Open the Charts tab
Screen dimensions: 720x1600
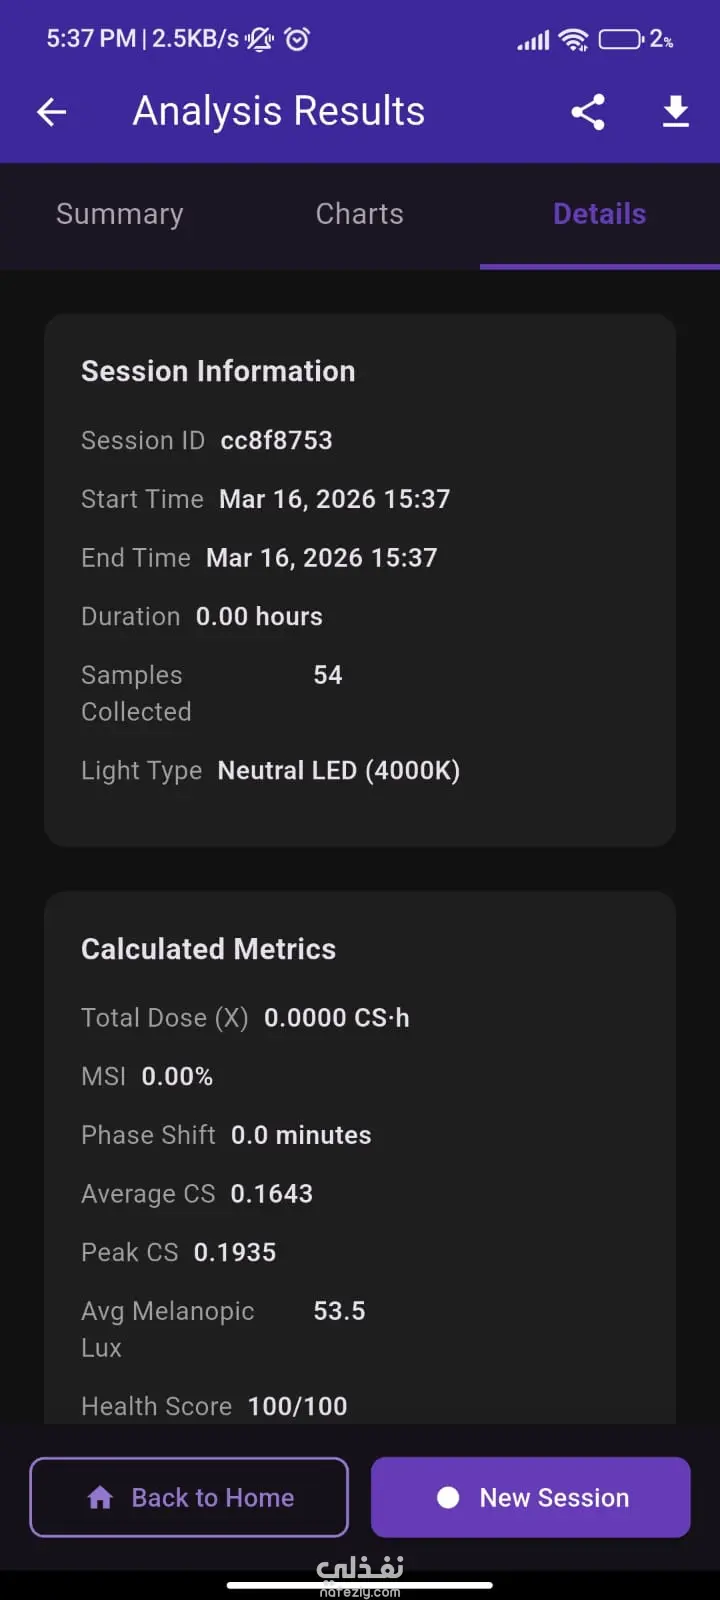(x=360, y=214)
